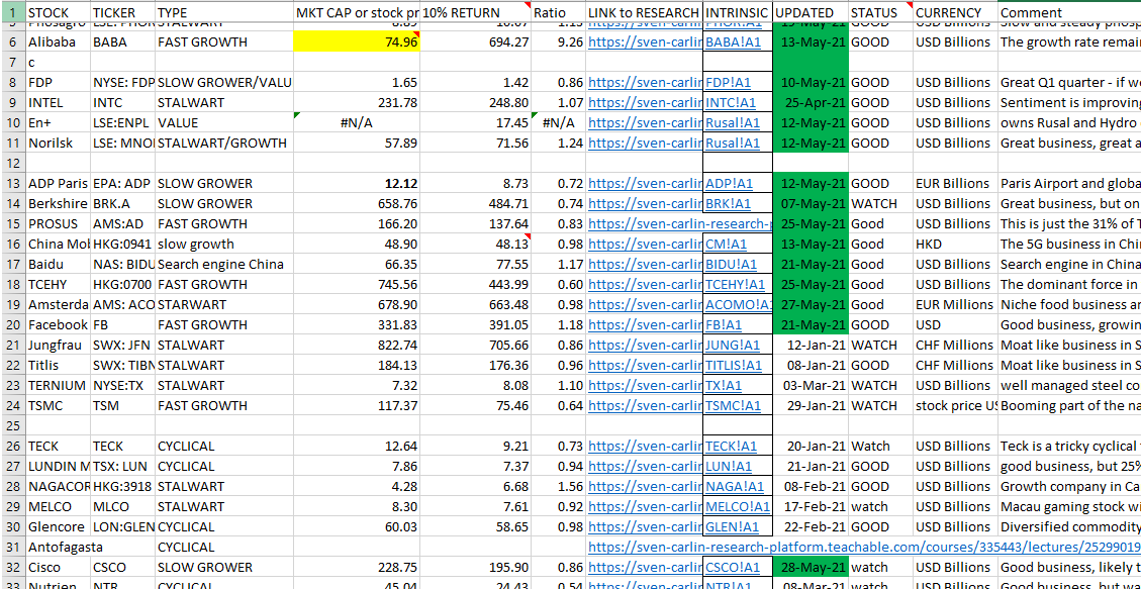Select WATCH status cell for TERNIUM
Viewport: 1145px width, 592px height.
coord(881,385)
